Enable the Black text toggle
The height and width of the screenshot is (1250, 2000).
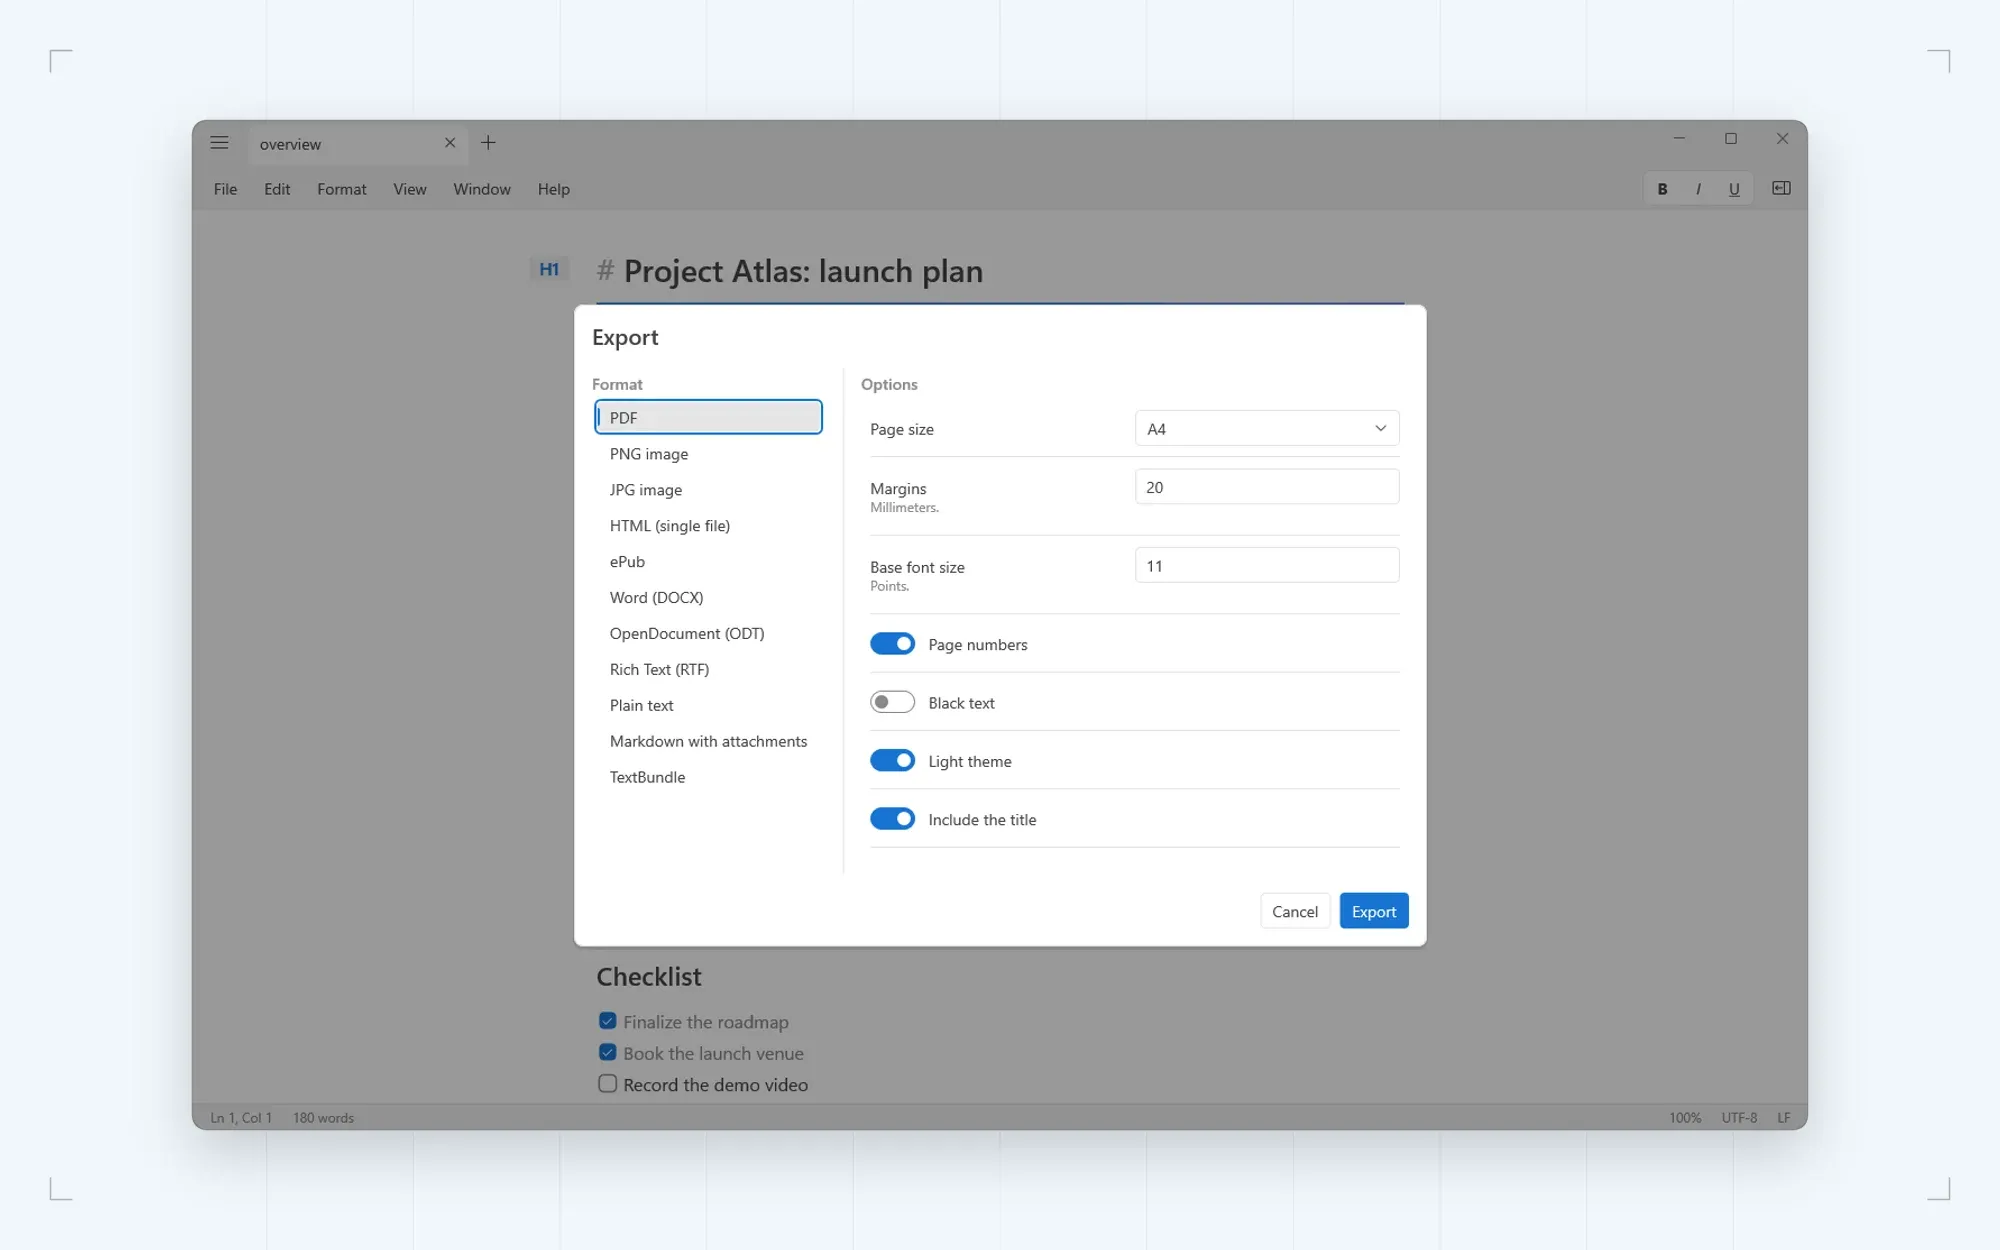tap(892, 703)
